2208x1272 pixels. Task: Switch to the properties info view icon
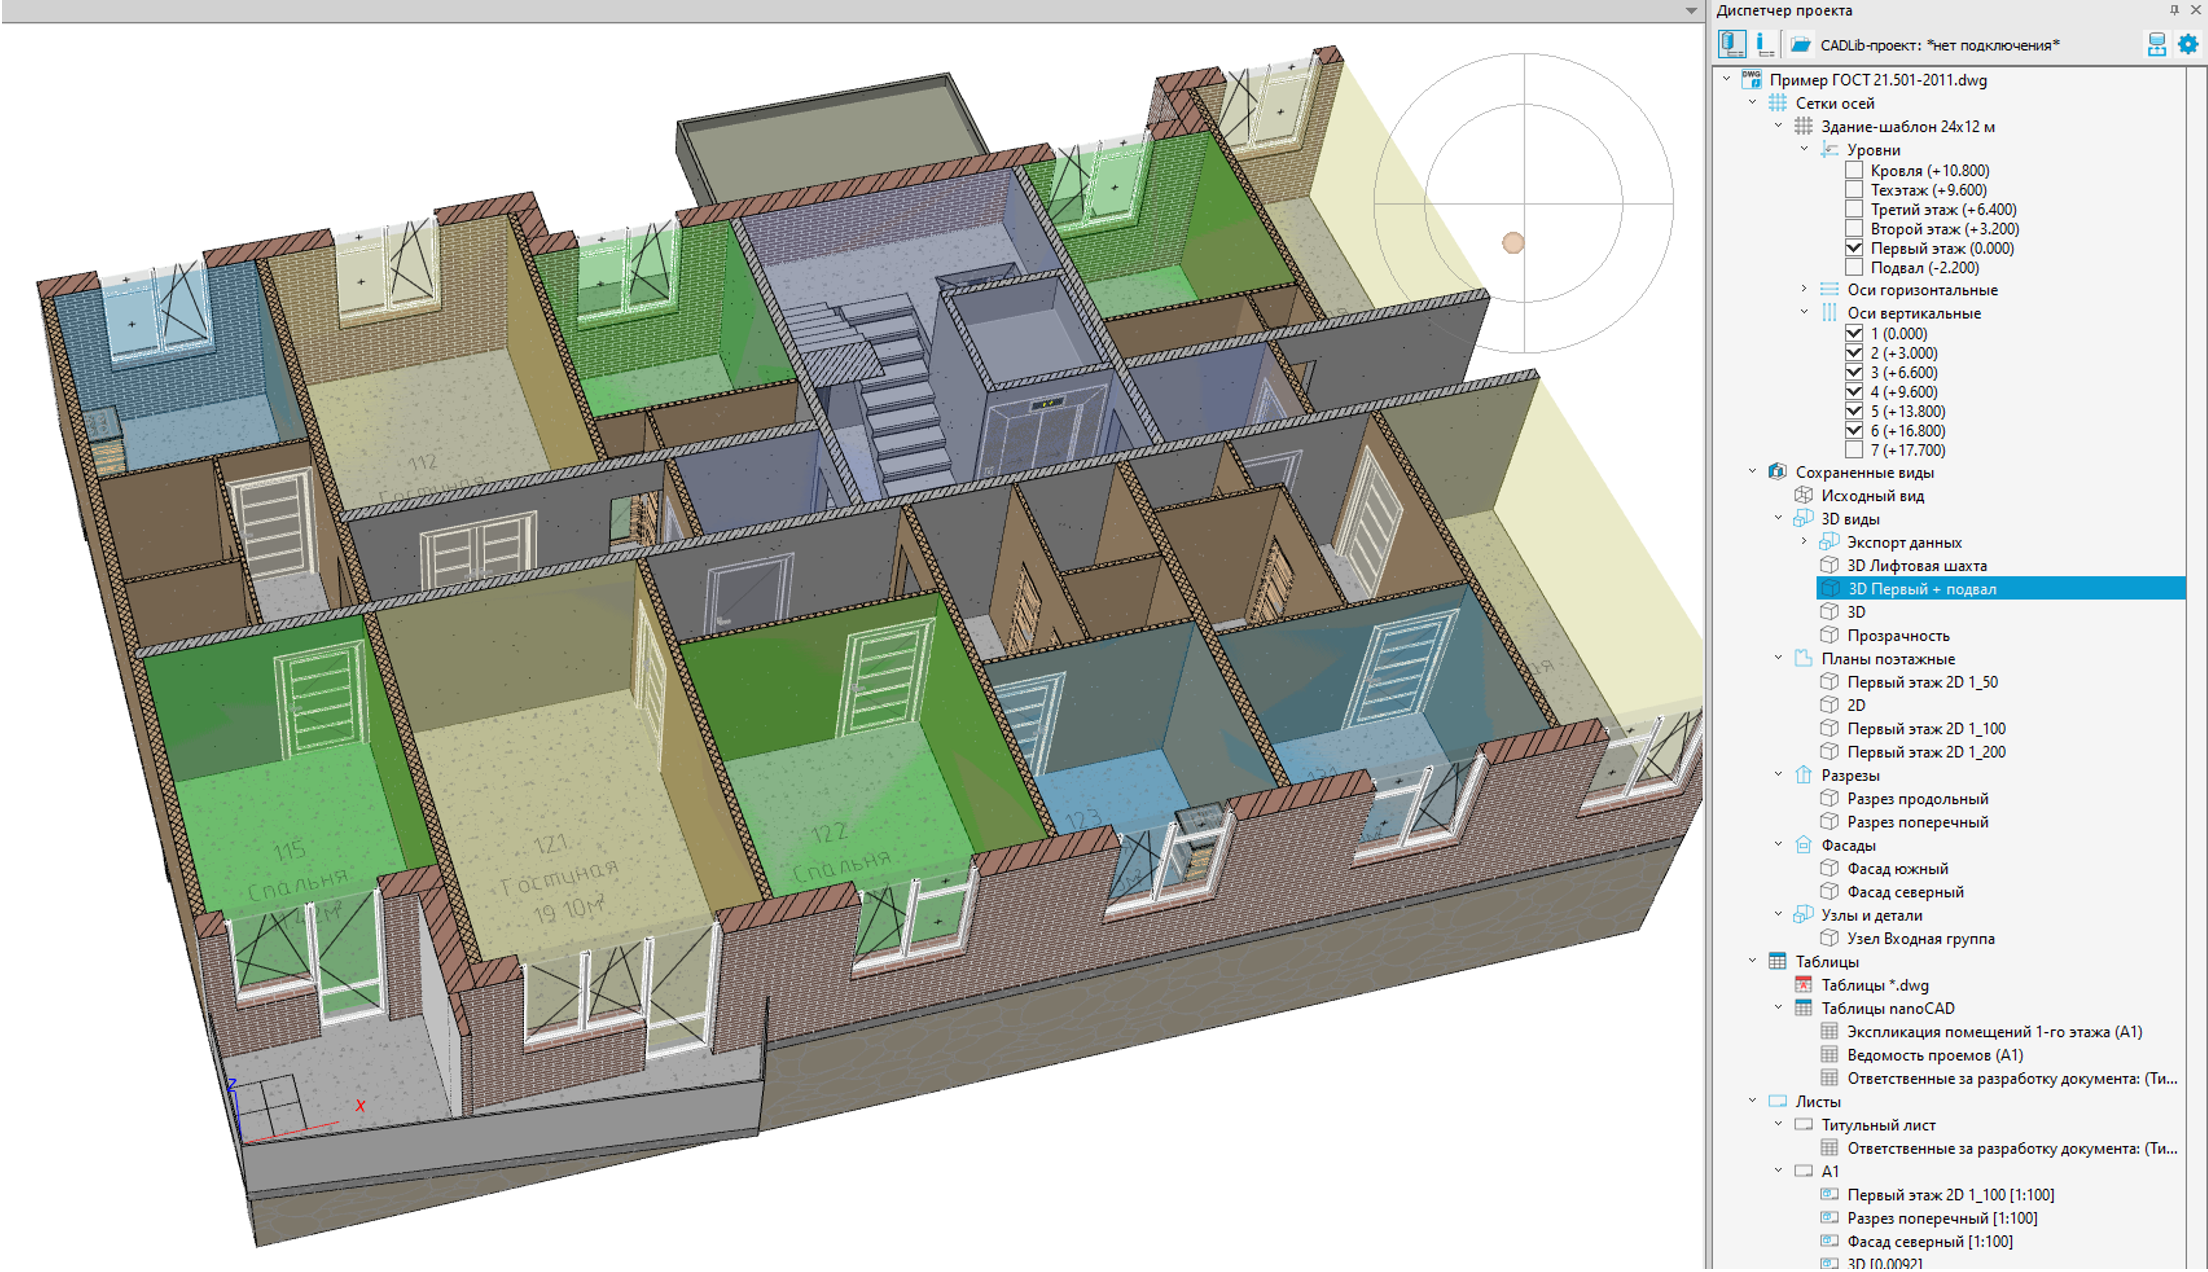pos(1765,45)
